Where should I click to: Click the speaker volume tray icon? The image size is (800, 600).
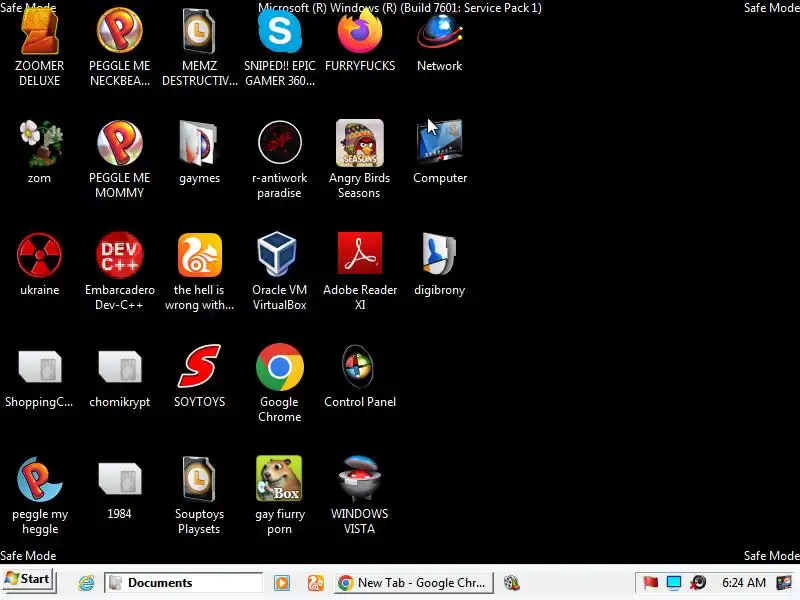698,583
